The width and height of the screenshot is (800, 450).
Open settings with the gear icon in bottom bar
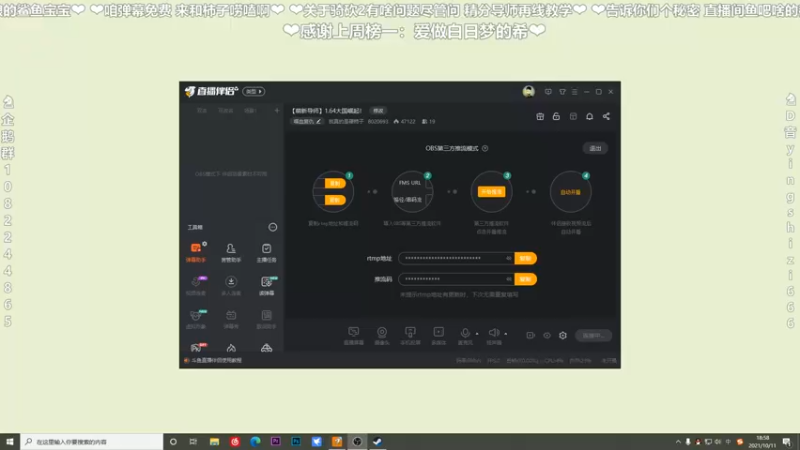563,335
